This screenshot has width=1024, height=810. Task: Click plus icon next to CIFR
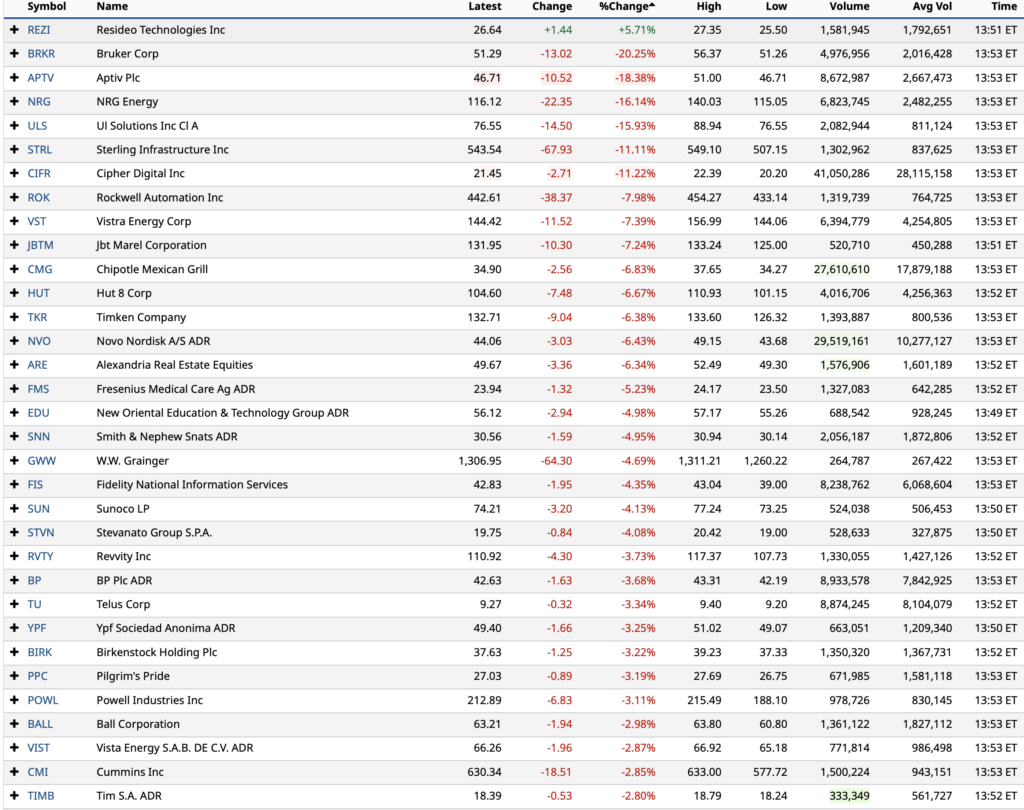pos(14,174)
